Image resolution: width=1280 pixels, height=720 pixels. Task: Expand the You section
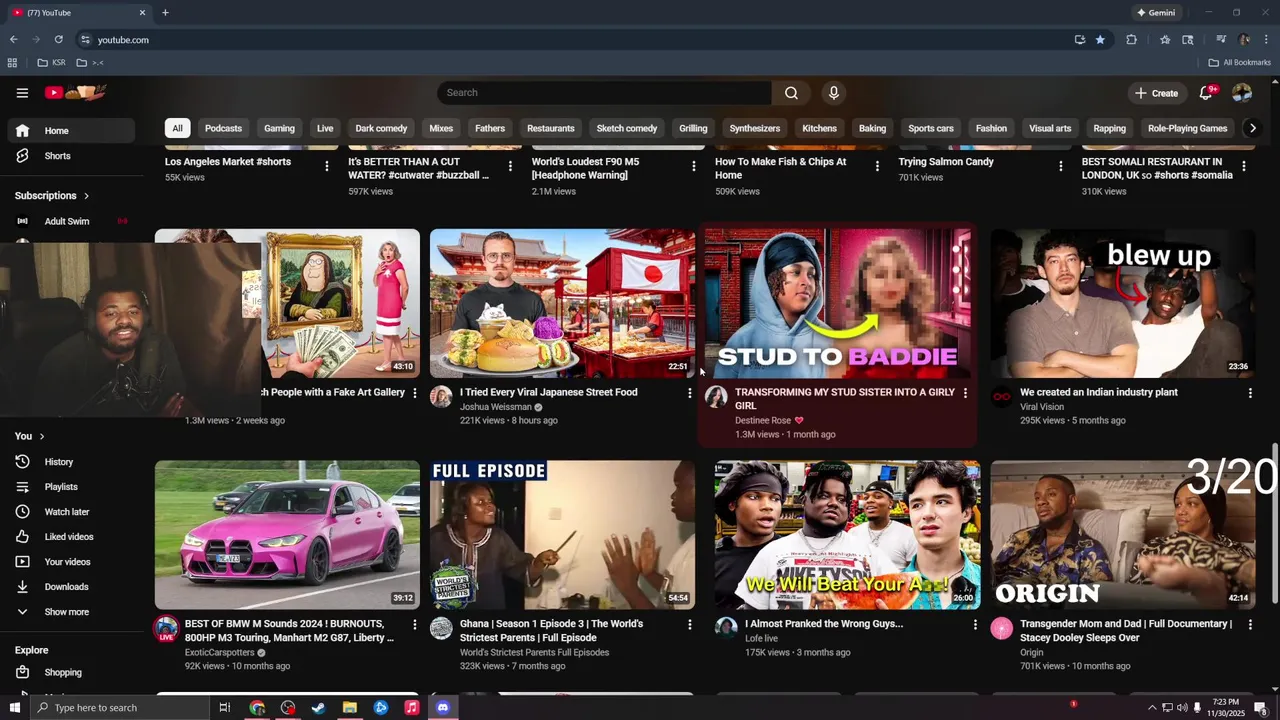pyautogui.click(x=30, y=436)
